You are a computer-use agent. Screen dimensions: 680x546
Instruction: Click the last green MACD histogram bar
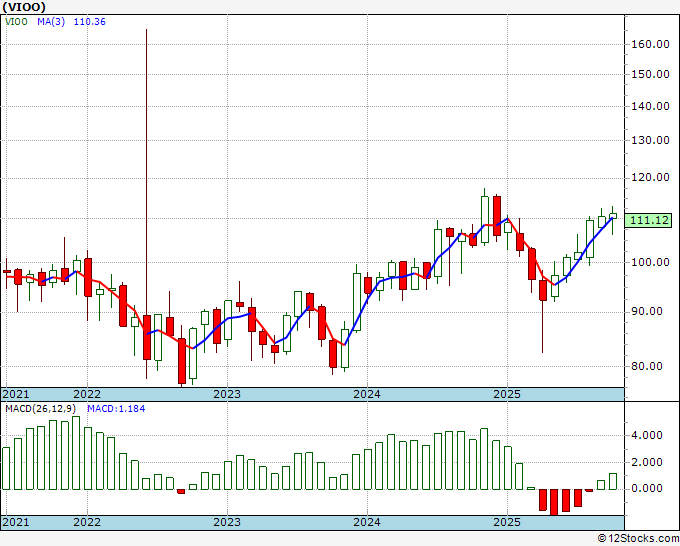pyautogui.click(x=613, y=481)
